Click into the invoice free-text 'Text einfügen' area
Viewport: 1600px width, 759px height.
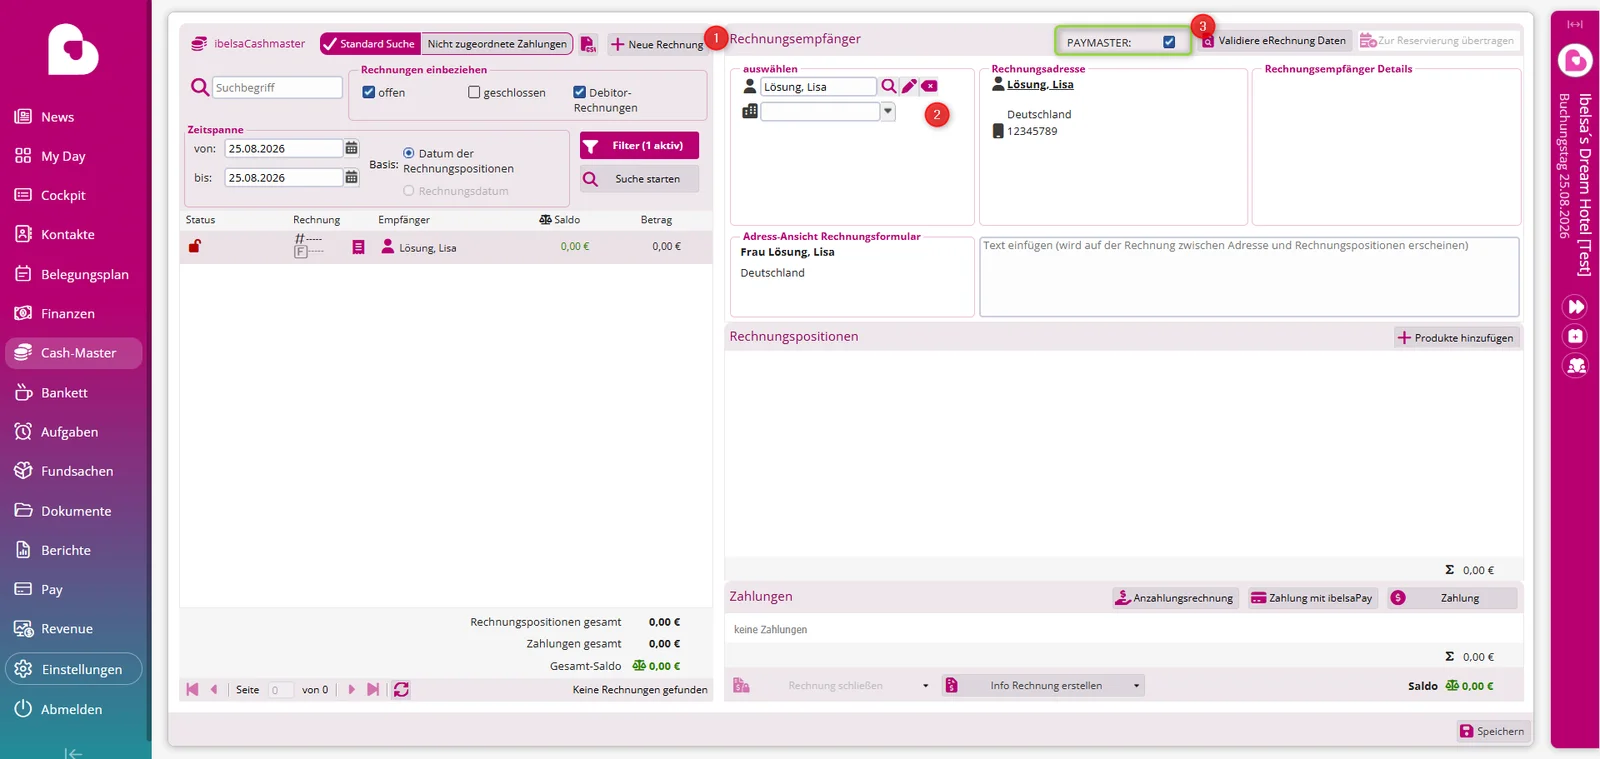1249,276
